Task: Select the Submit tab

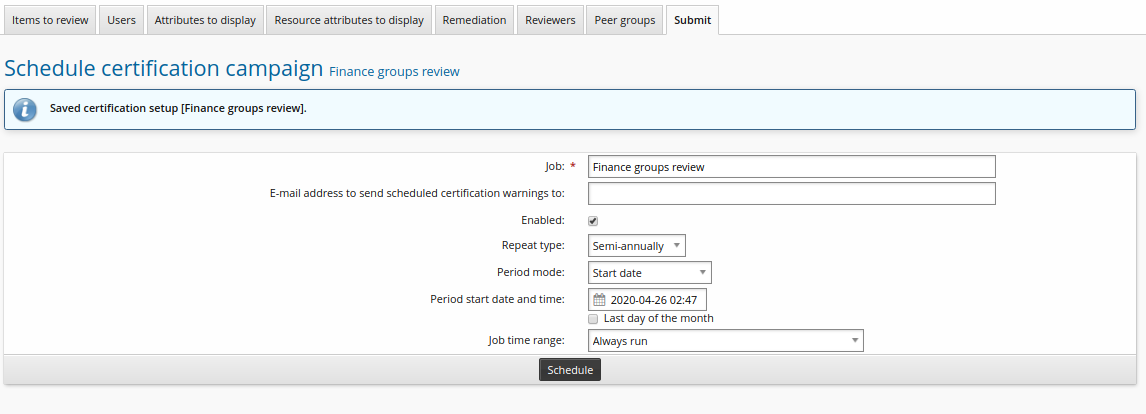Action: [x=692, y=20]
